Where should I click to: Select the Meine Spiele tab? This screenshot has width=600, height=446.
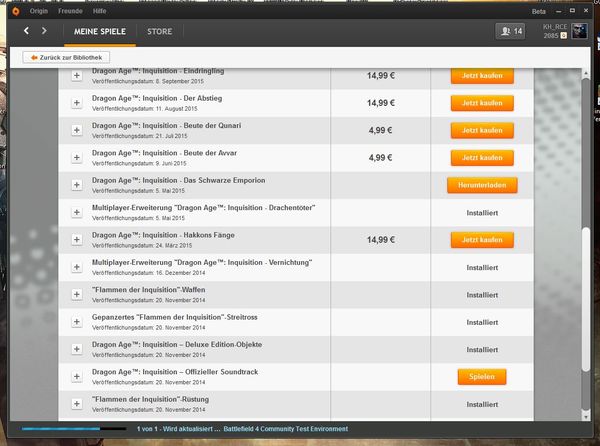click(99, 32)
